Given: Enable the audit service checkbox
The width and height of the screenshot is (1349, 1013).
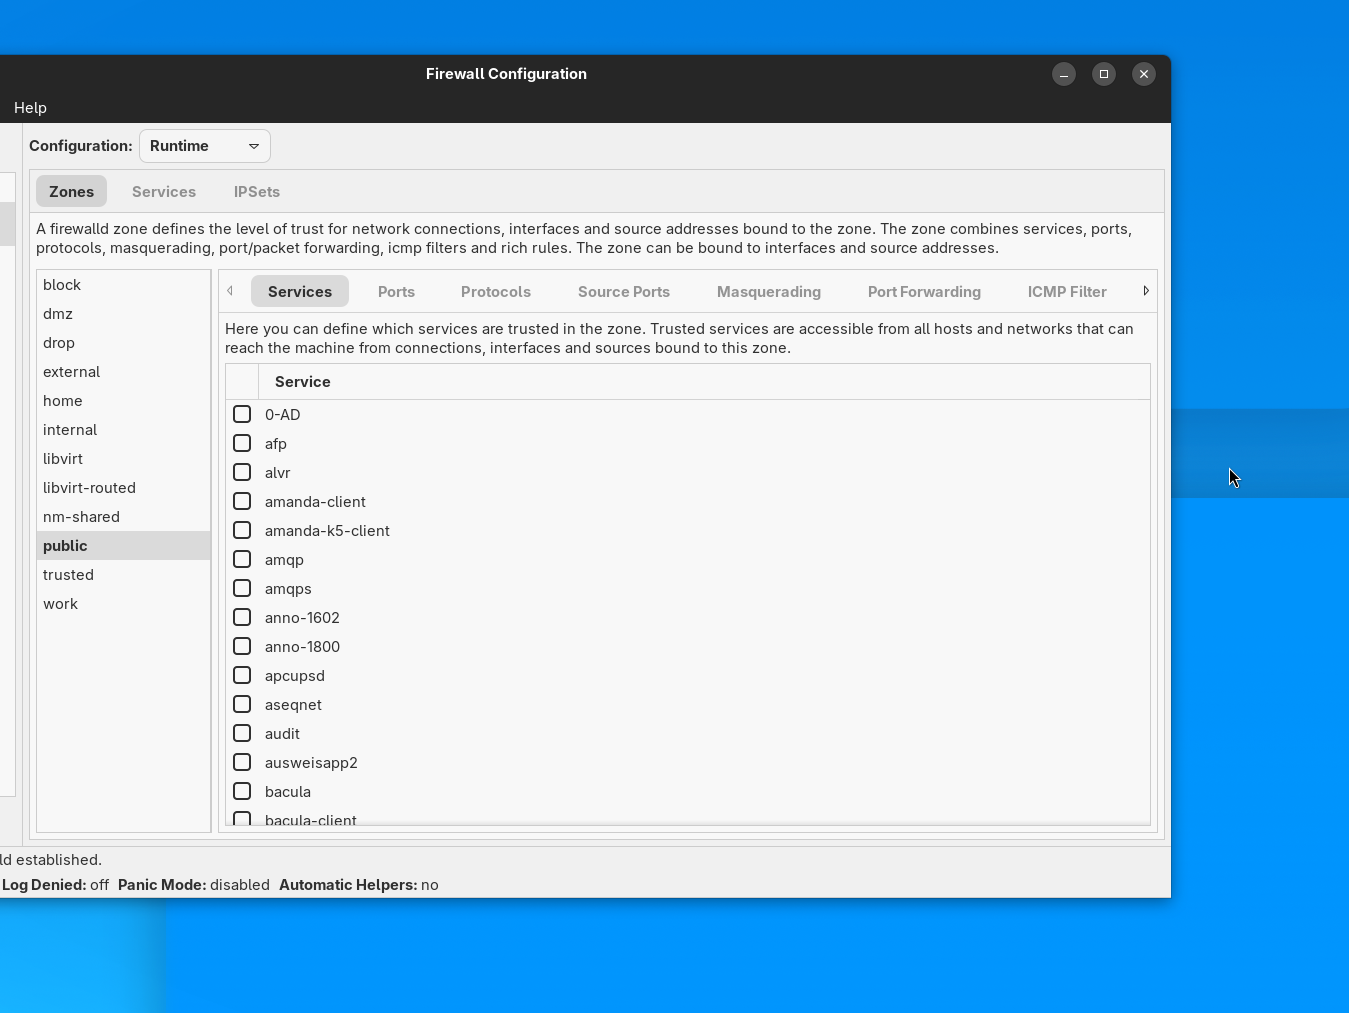Looking at the screenshot, I should 242,733.
